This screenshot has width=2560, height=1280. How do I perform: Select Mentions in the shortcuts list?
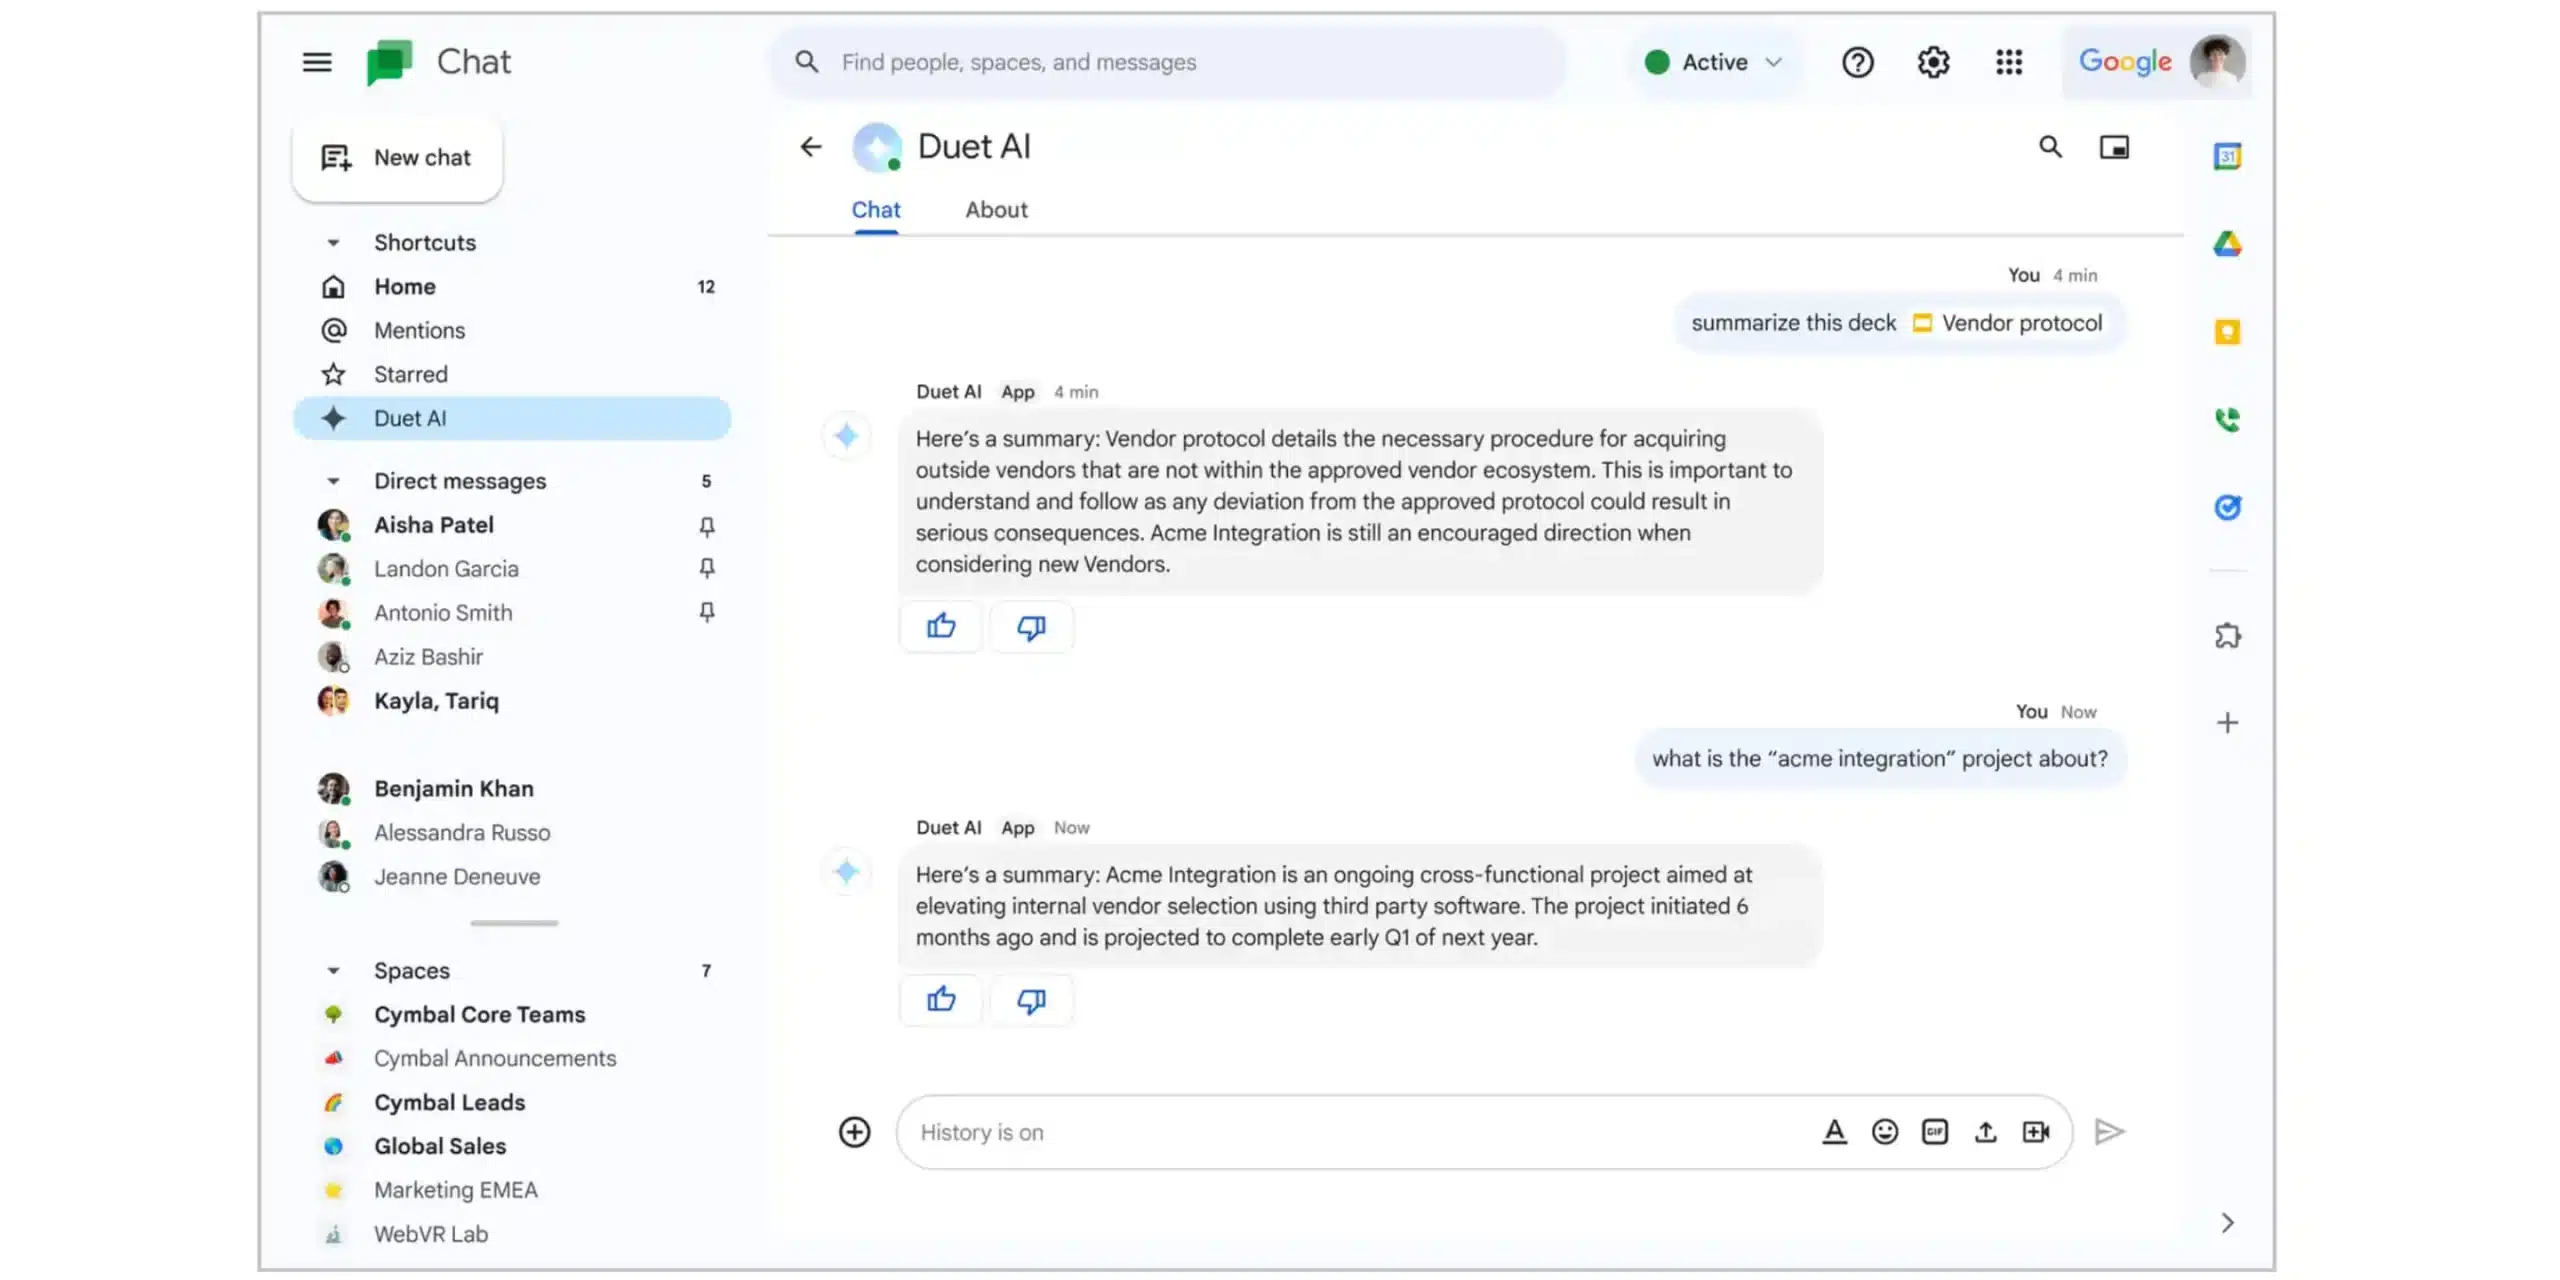click(x=419, y=330)
